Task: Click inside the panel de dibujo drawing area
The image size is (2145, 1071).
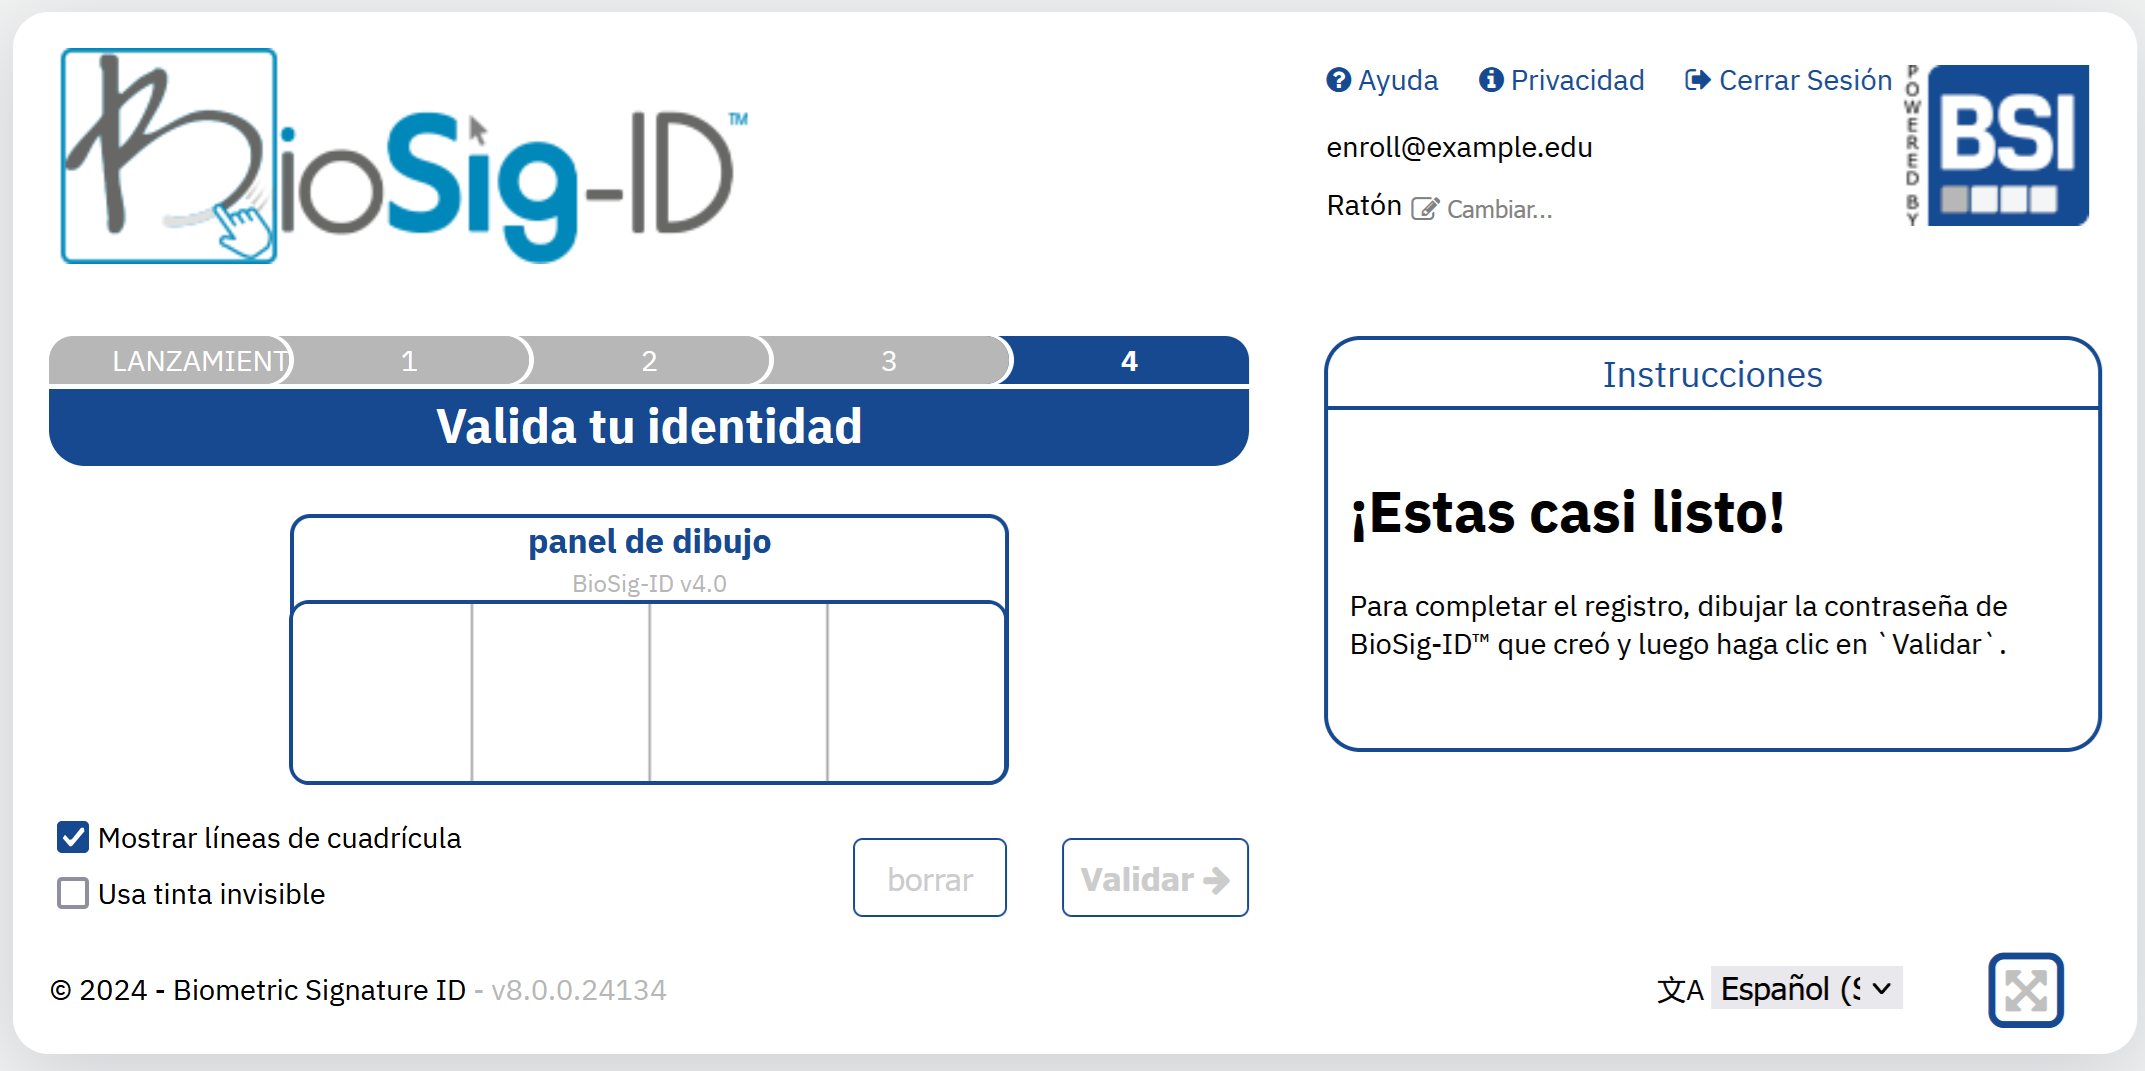Action: click(648, 692)
